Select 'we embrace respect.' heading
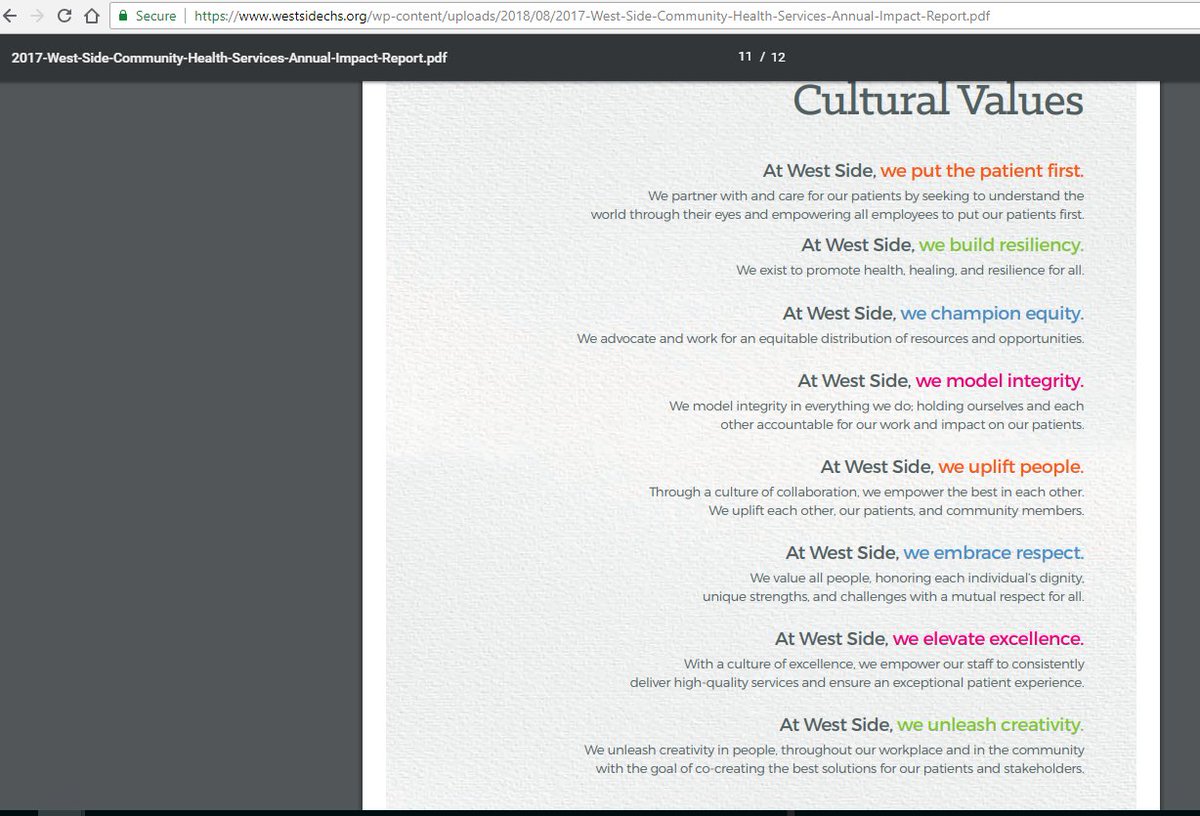Image resolution: width=1200 pixels, height=816 pixels. 993,553
